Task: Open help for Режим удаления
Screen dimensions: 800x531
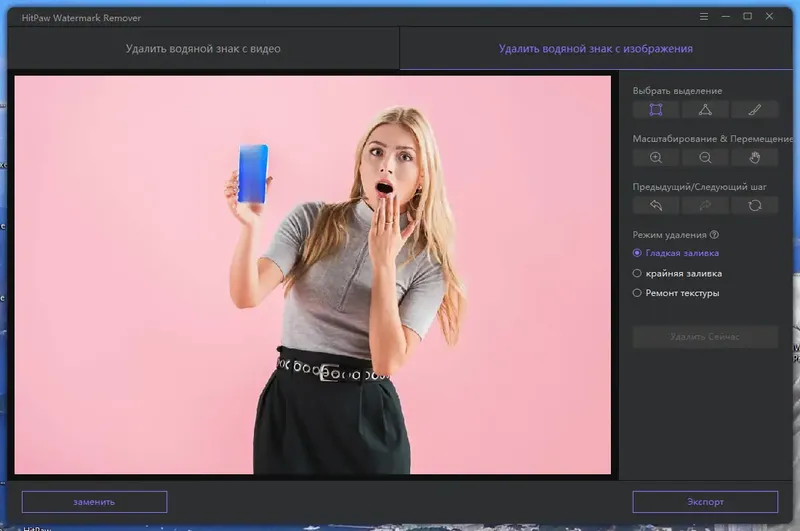Action: [714, 235]
